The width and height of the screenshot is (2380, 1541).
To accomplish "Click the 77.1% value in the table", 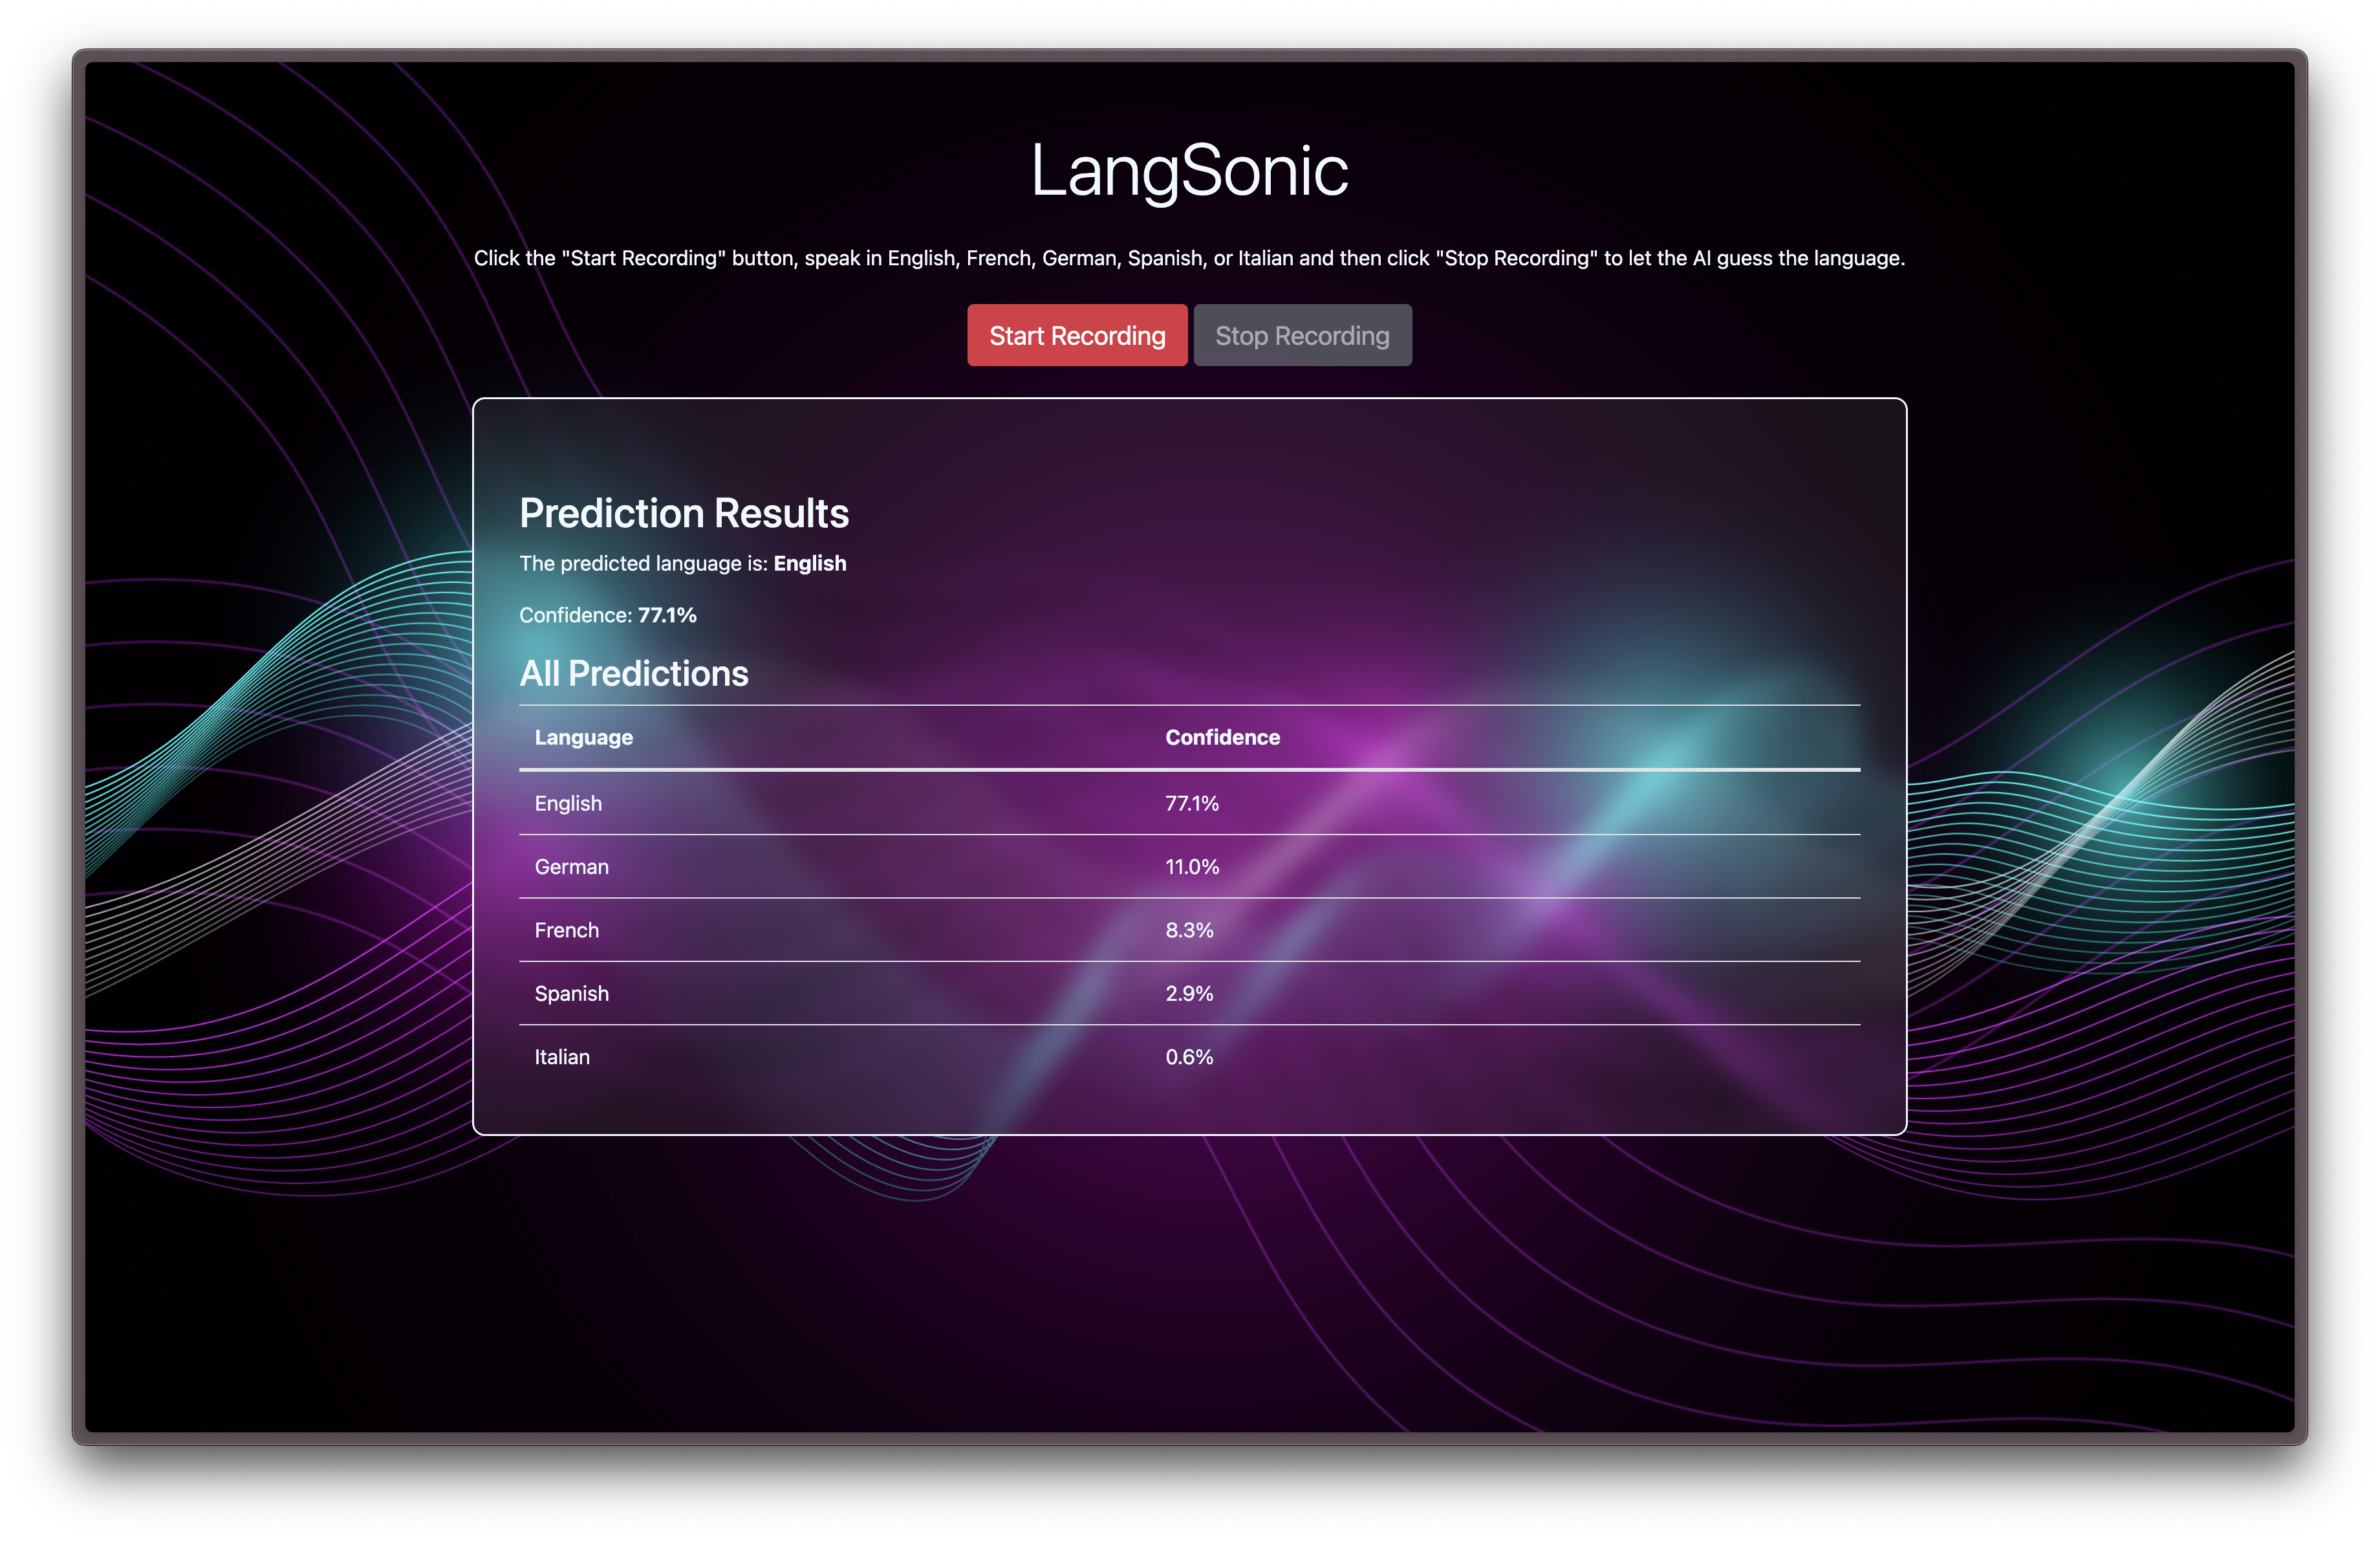I will 1191,803.
